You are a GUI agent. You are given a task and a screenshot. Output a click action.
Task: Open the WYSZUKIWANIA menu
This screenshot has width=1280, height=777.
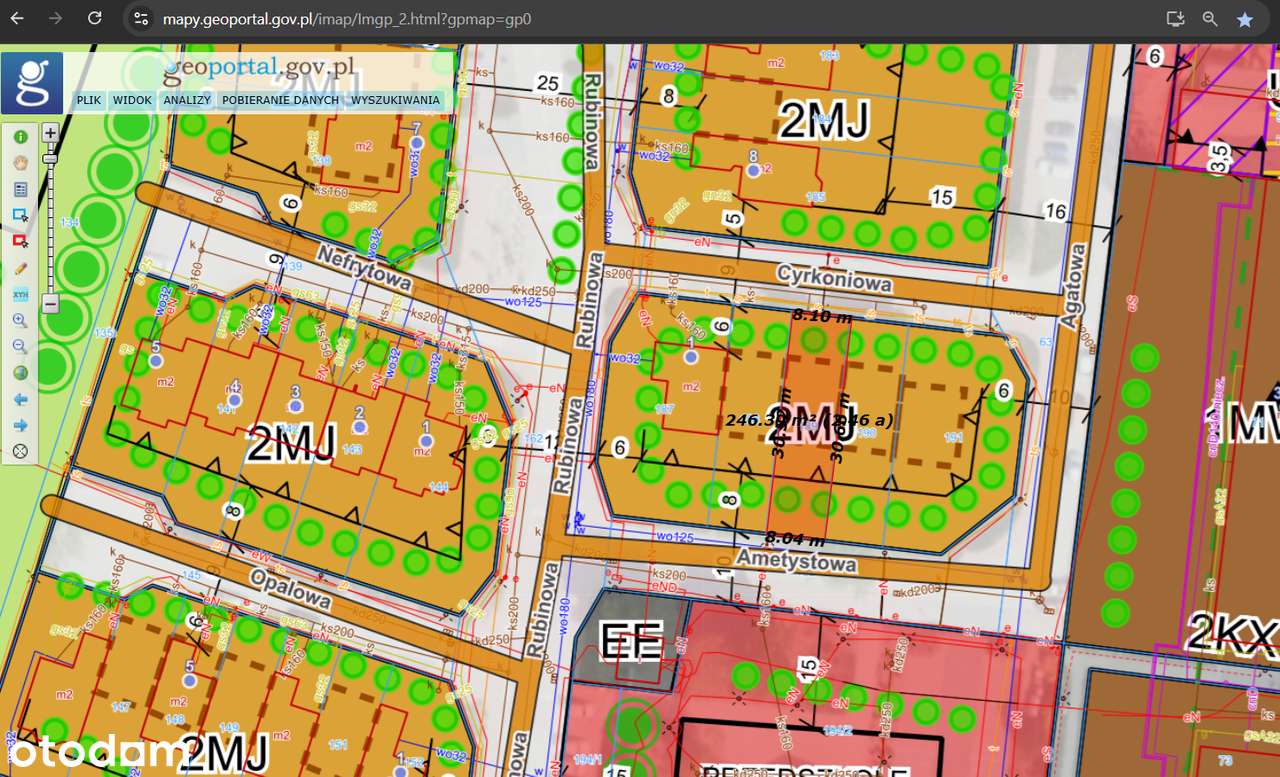pos(394,100)
